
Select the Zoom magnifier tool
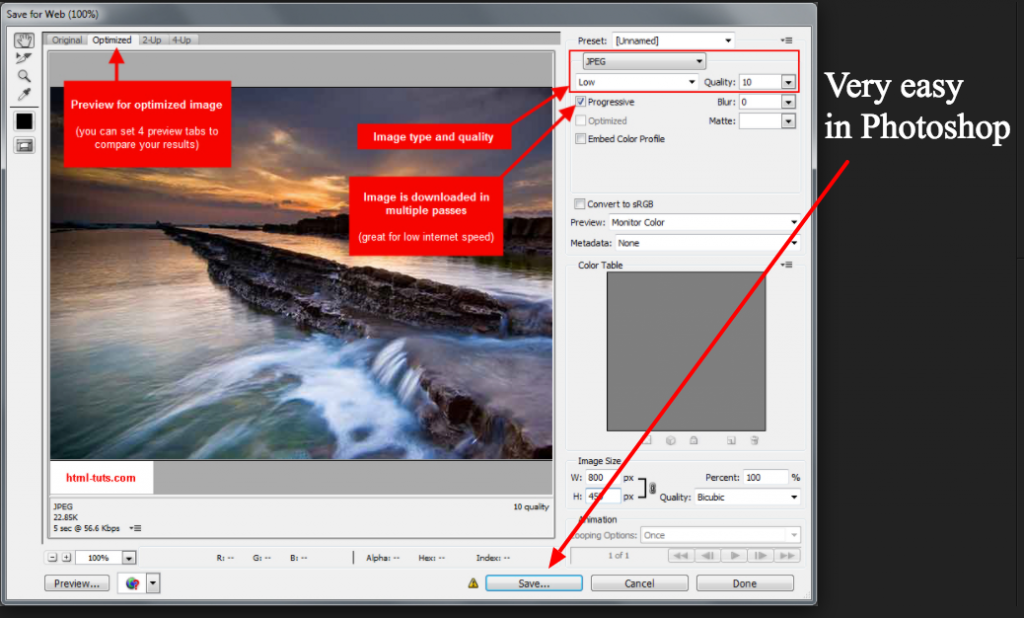(x=24, y=76)
